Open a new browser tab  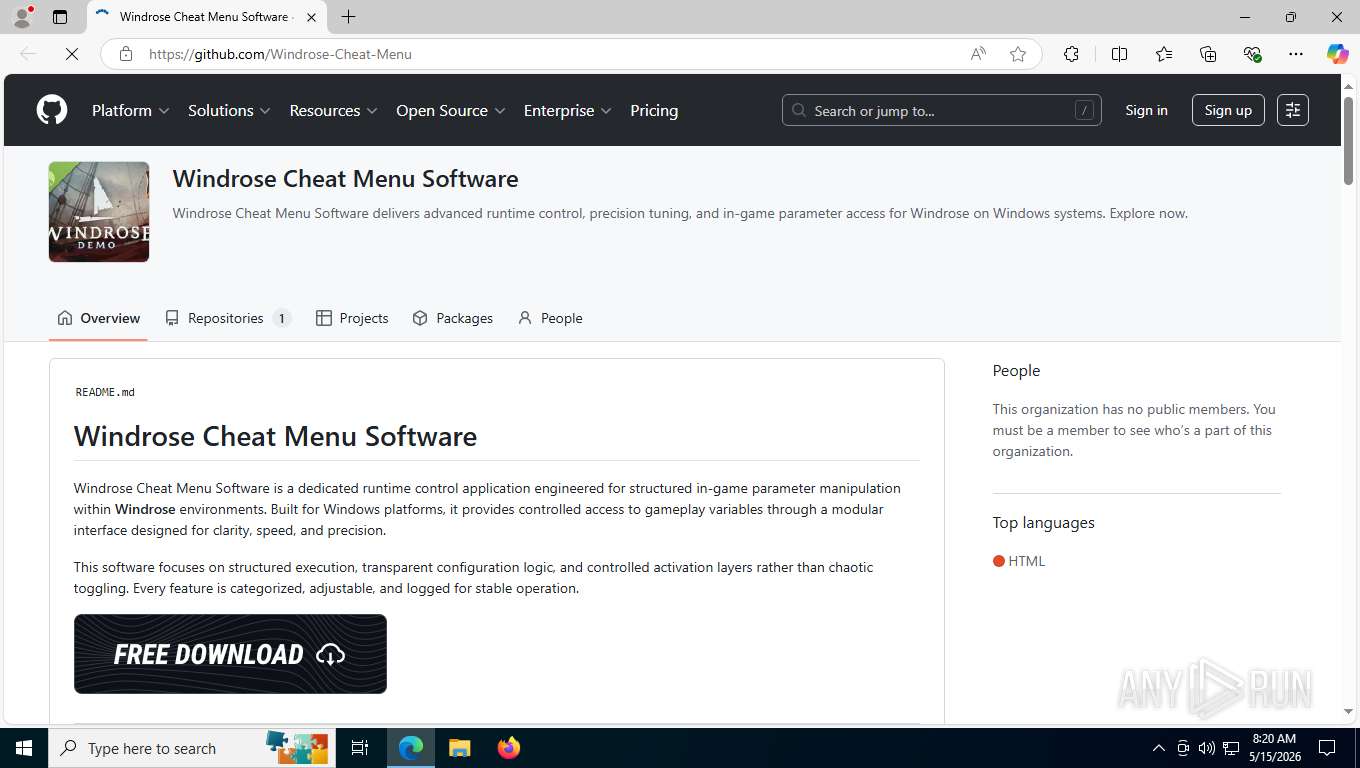coord(348,17)
